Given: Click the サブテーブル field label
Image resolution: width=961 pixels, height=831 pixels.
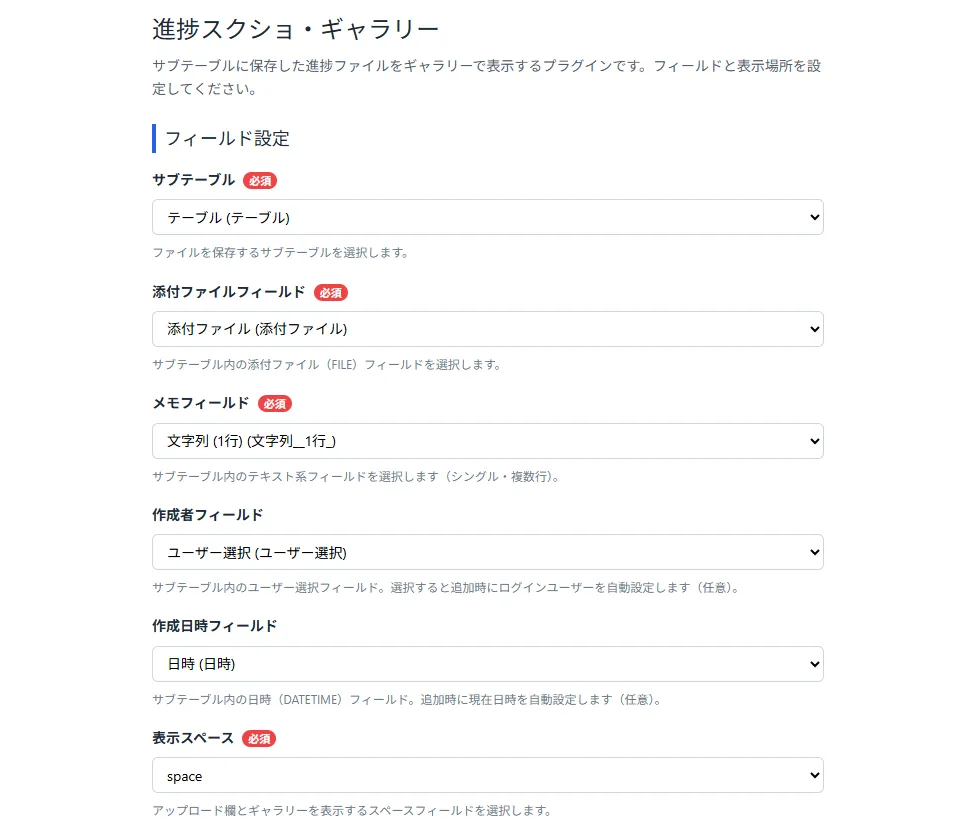Looking at the screenshot, I should 191,181.
